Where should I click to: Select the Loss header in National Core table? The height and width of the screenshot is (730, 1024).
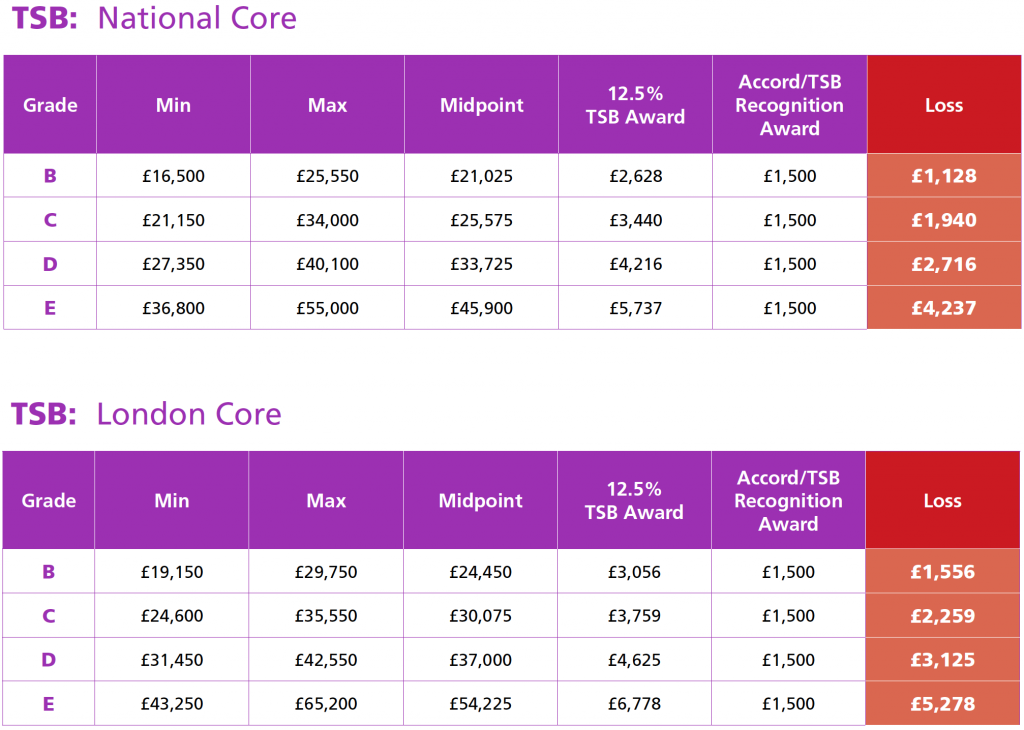coord(943,105)
